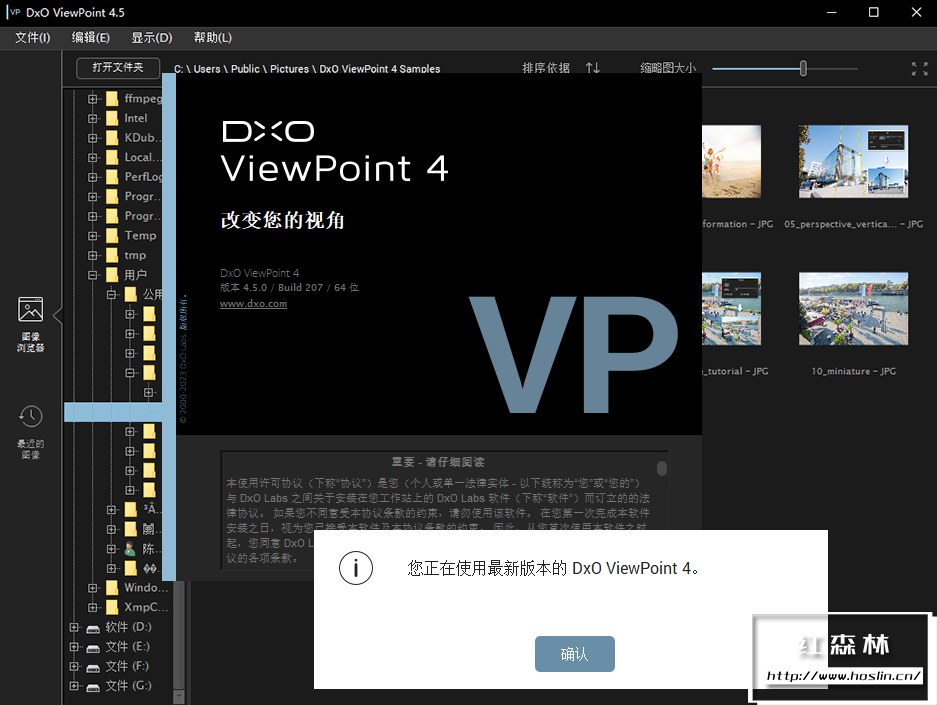The height and width of the screenshot is (705, 937).
Task: Click 确认 in the update dialog
Action: coord(574,654)
